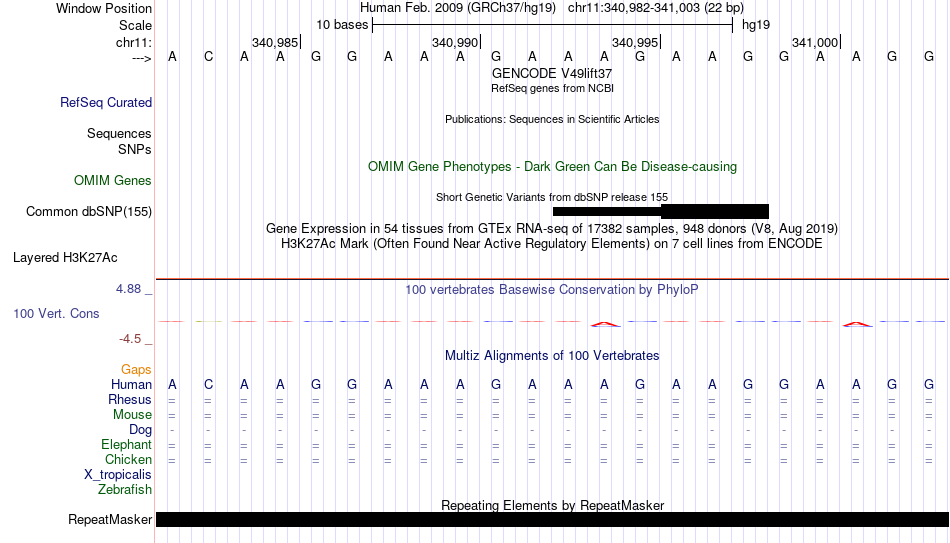Select the black RepeatMasker element bar

click(552, 519)
